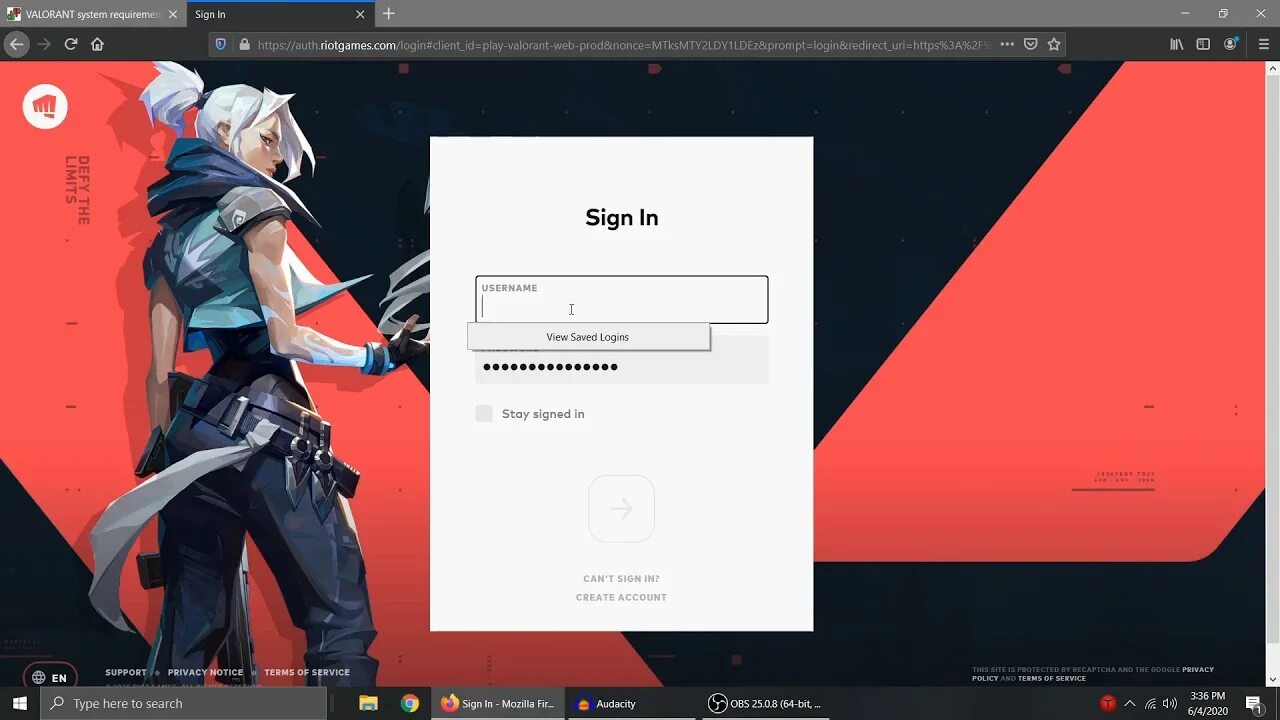Launch Chrome from the taskbar
This screenshot has width=1280, height=720.
tap(409, 703)
